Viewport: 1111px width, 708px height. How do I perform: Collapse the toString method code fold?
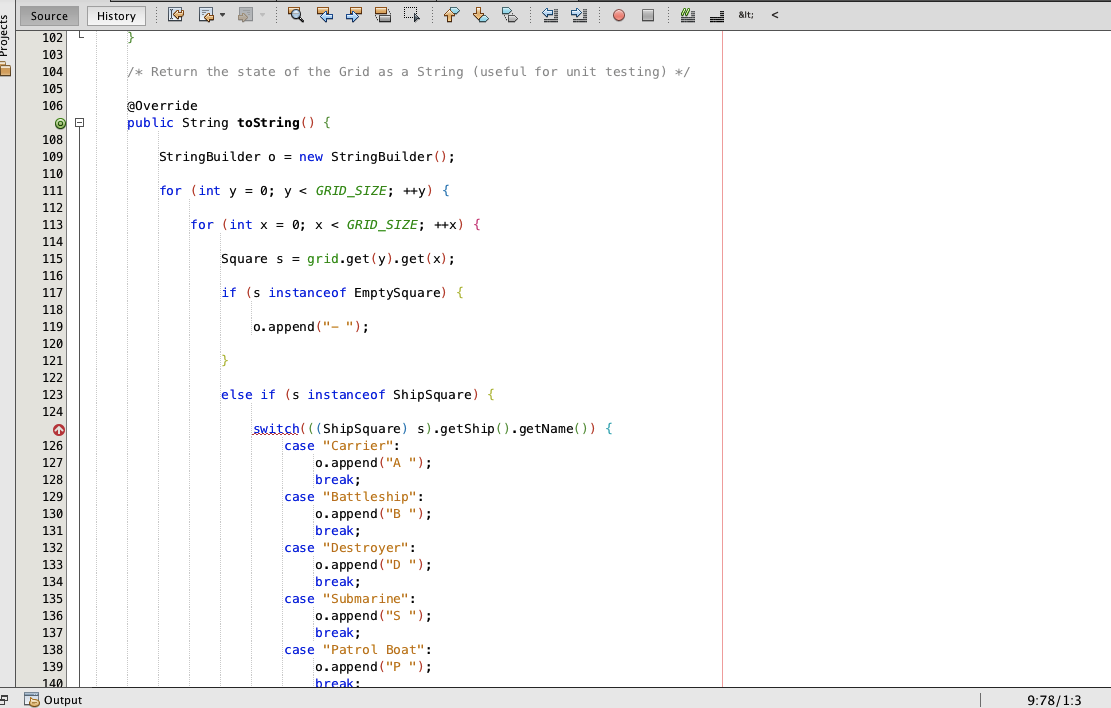(80, 122)
